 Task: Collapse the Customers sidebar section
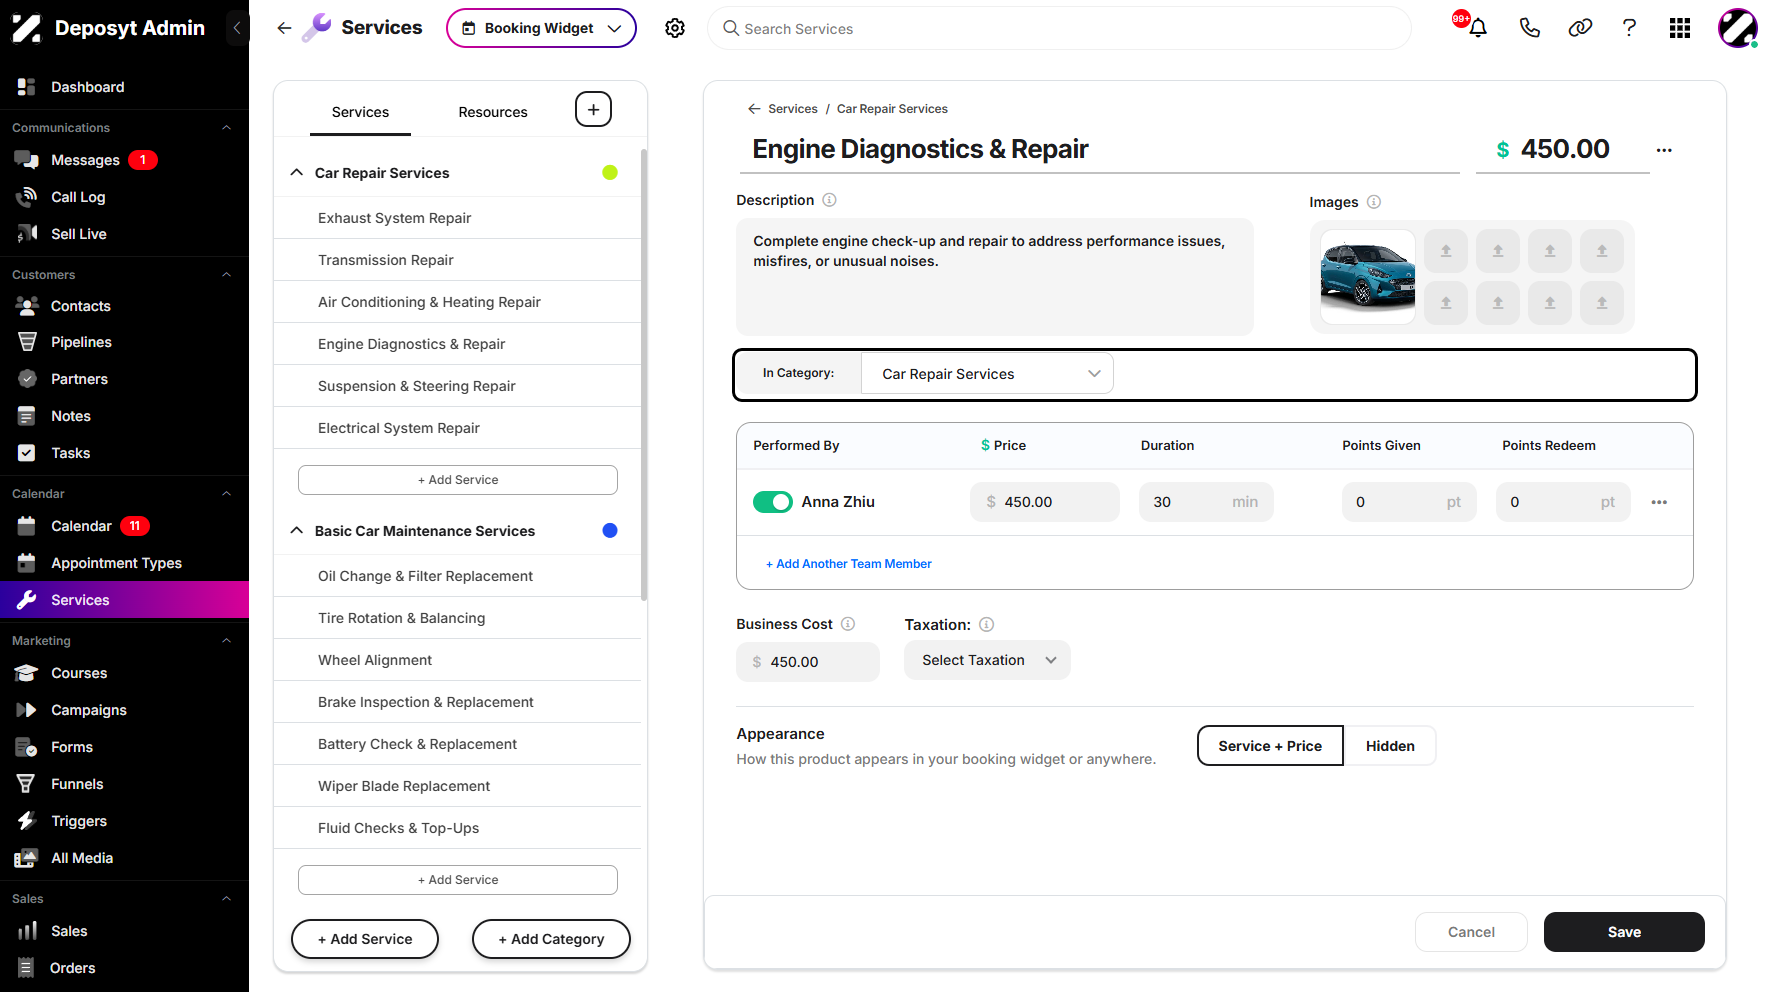226,275
